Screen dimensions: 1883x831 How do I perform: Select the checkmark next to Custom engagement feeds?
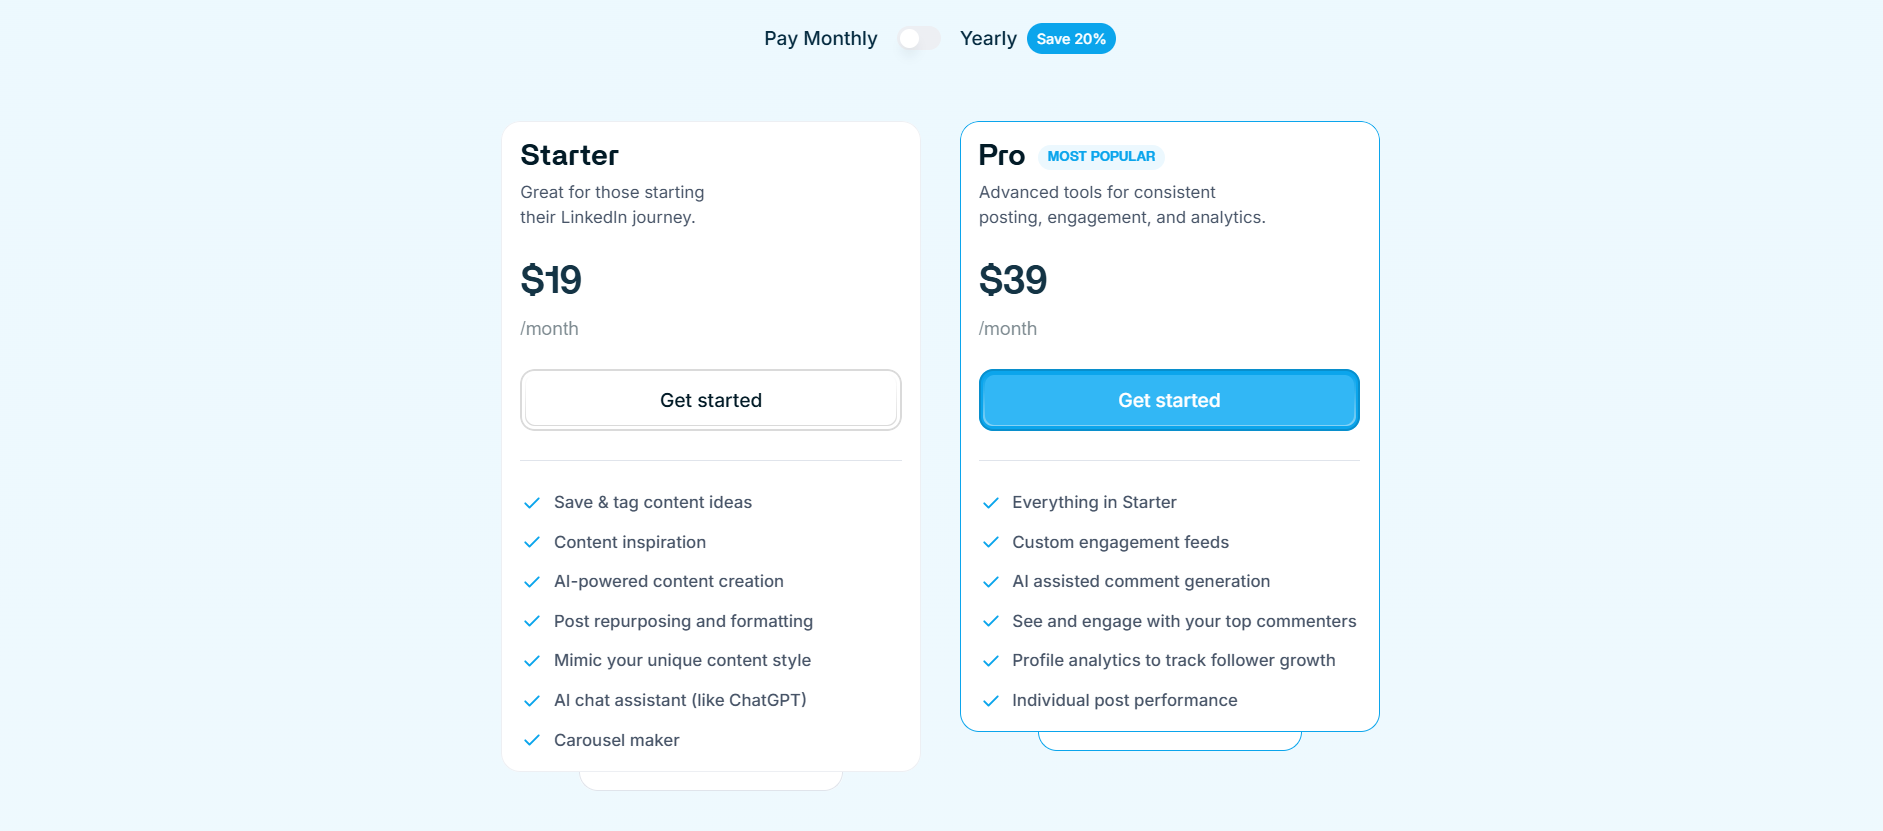tap(990, 542)
